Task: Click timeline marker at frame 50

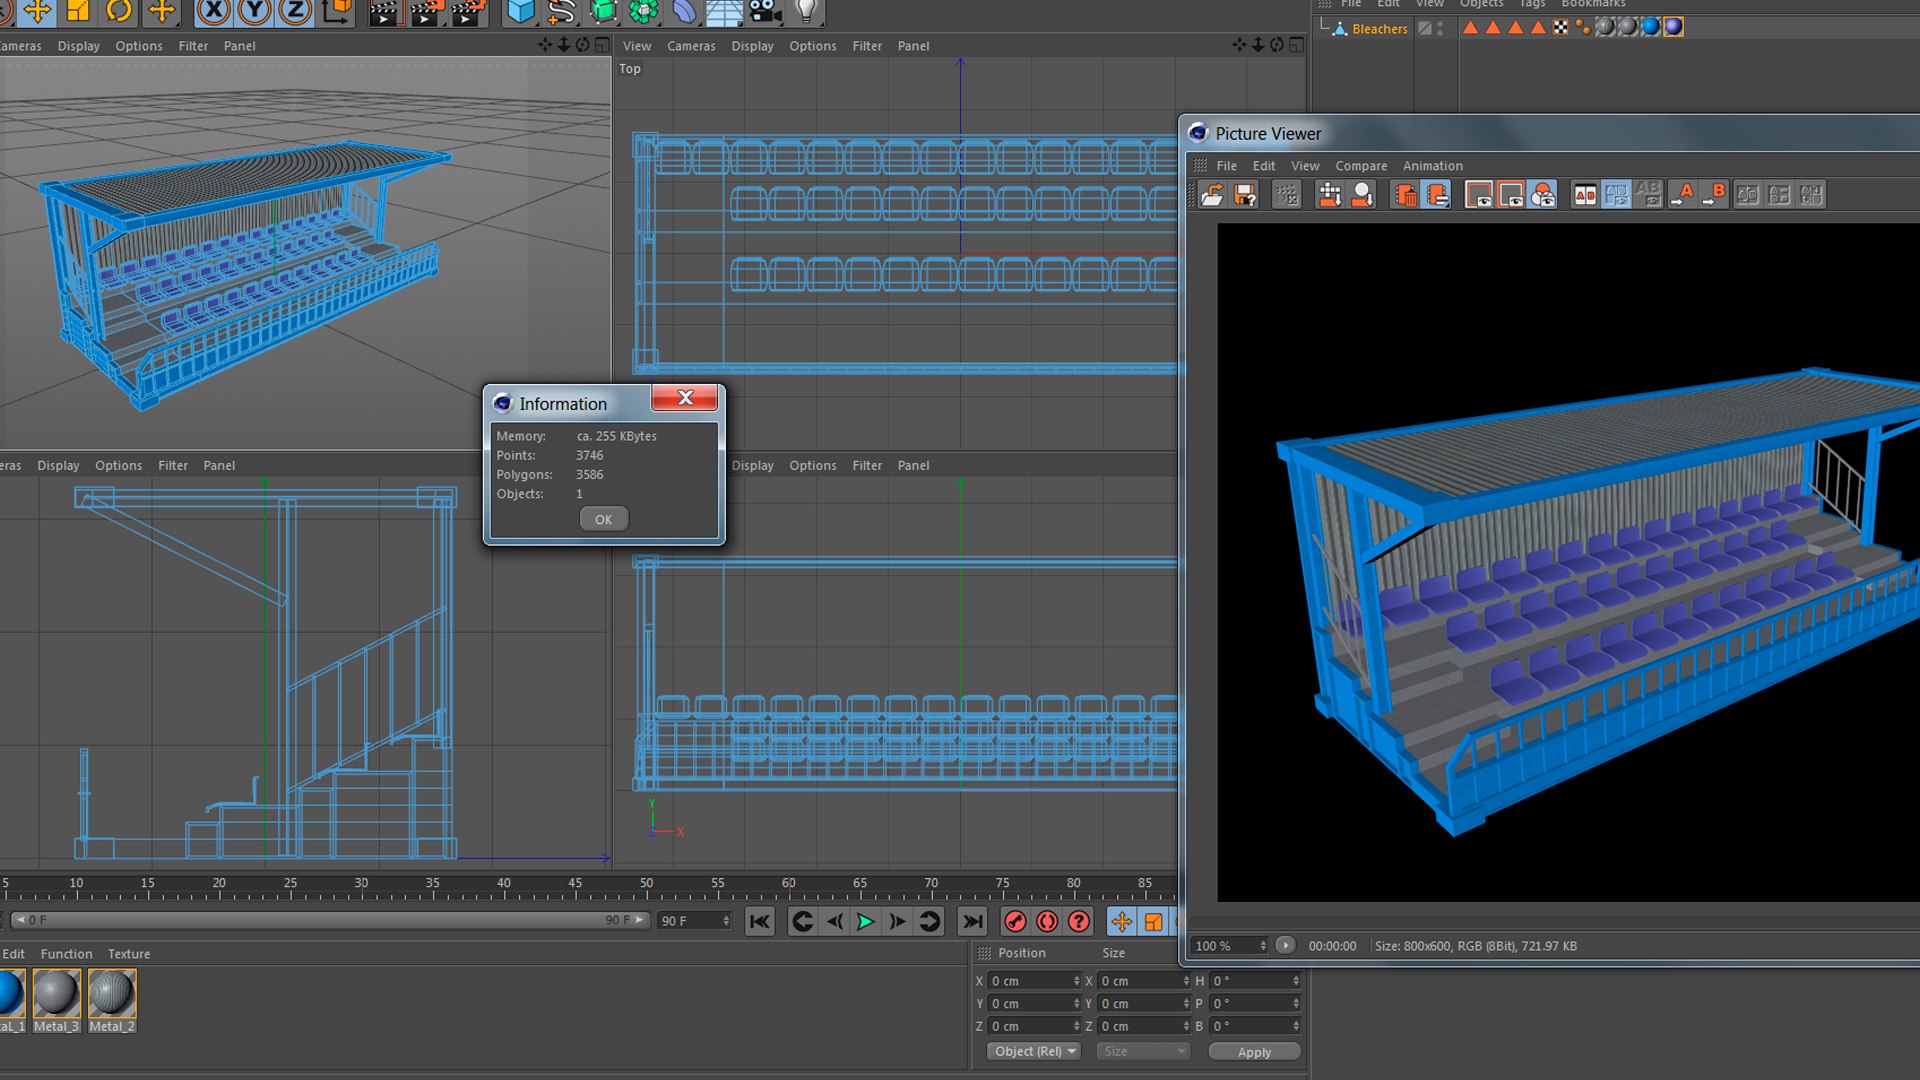Action: pyautogui.click(x=647, y=885)
